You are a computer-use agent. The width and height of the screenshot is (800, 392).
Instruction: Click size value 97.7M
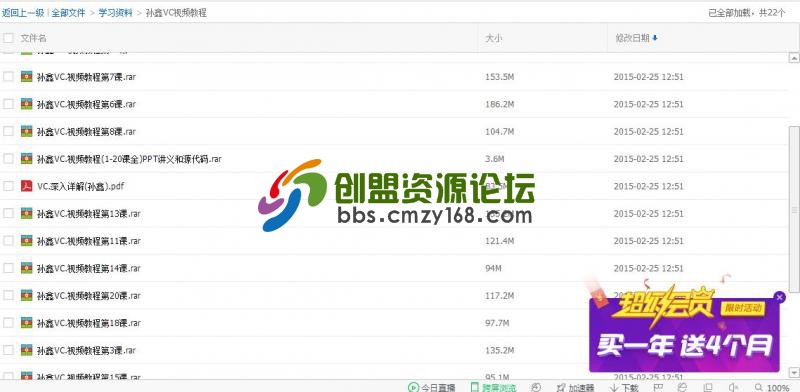(x=497, y=323)
